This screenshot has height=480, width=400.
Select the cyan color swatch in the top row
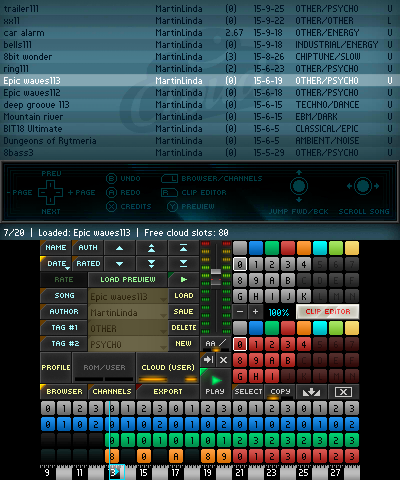click(x=320, y=248)
